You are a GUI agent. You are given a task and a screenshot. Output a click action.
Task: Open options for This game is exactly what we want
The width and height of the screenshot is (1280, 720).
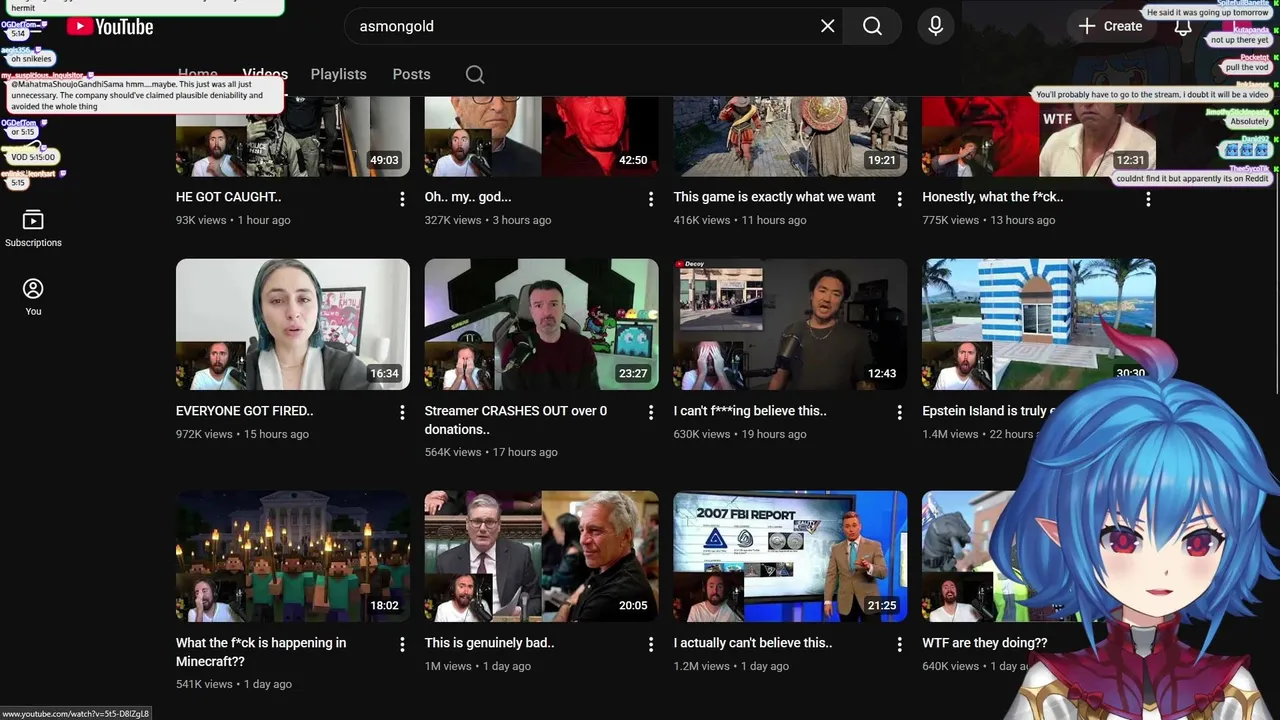tap(899, 199)
